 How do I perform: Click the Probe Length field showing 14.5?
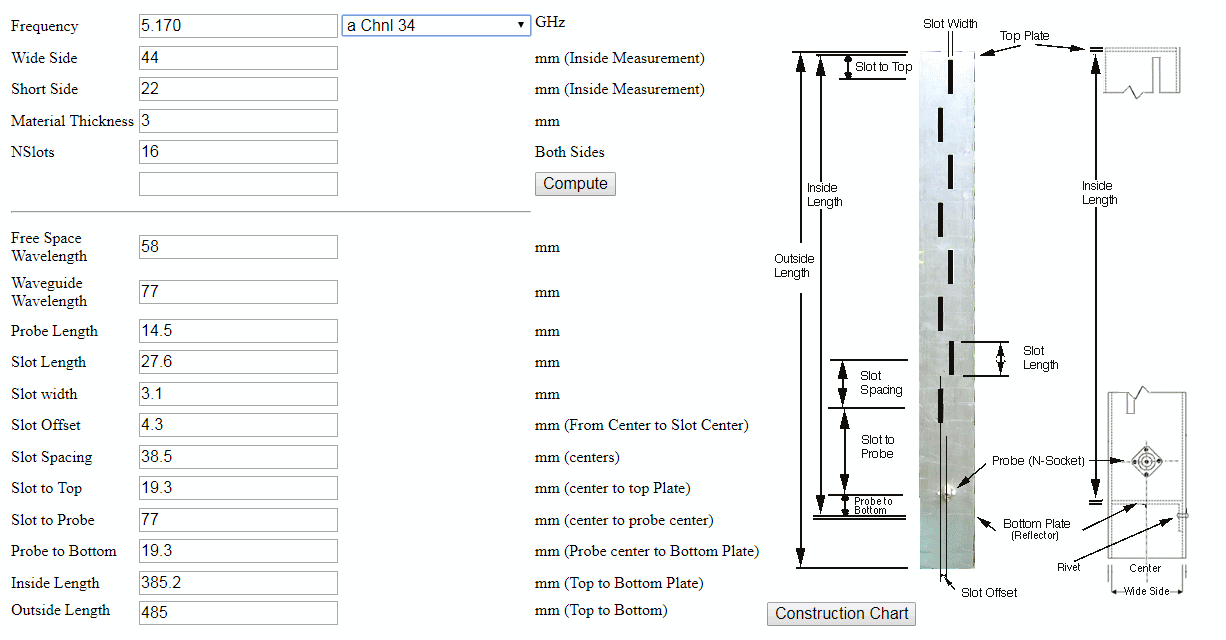(x=238, y=331)
